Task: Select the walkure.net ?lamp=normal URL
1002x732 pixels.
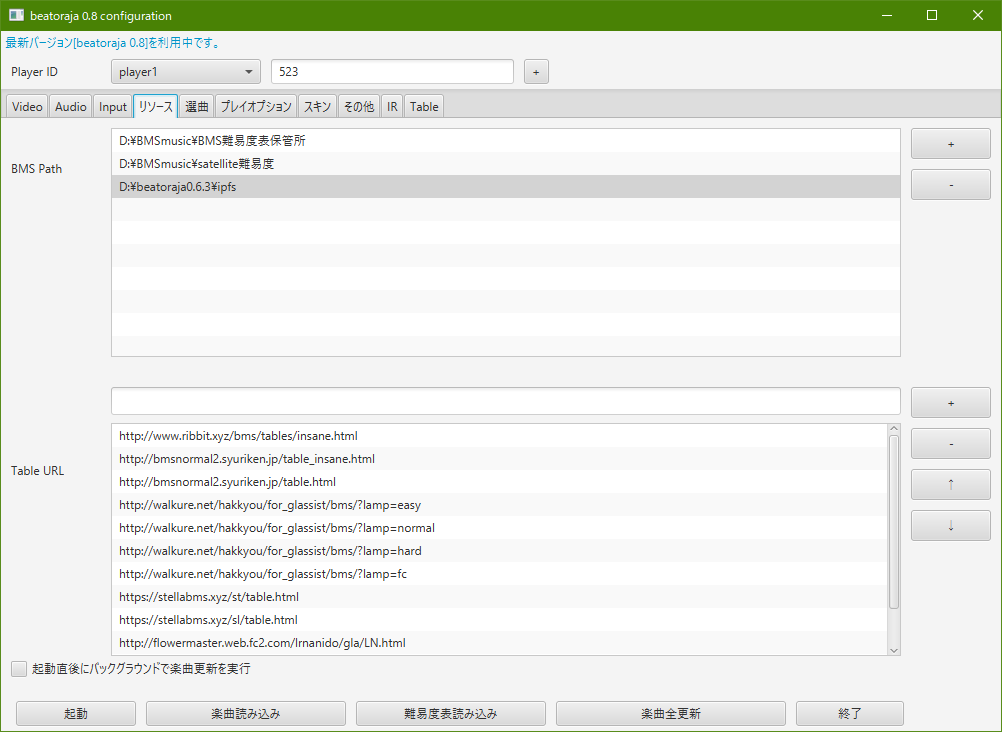Action: (x=500, y=528)
